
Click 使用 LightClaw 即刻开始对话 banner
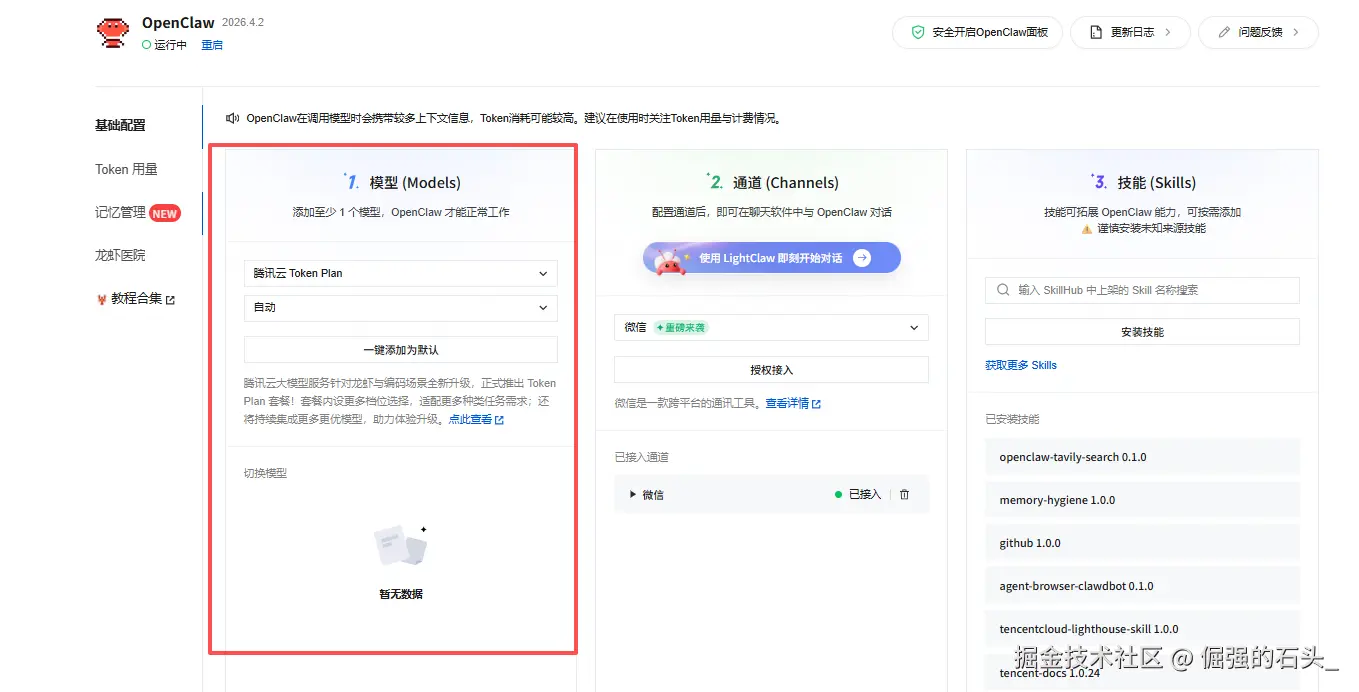click(771, 258)
